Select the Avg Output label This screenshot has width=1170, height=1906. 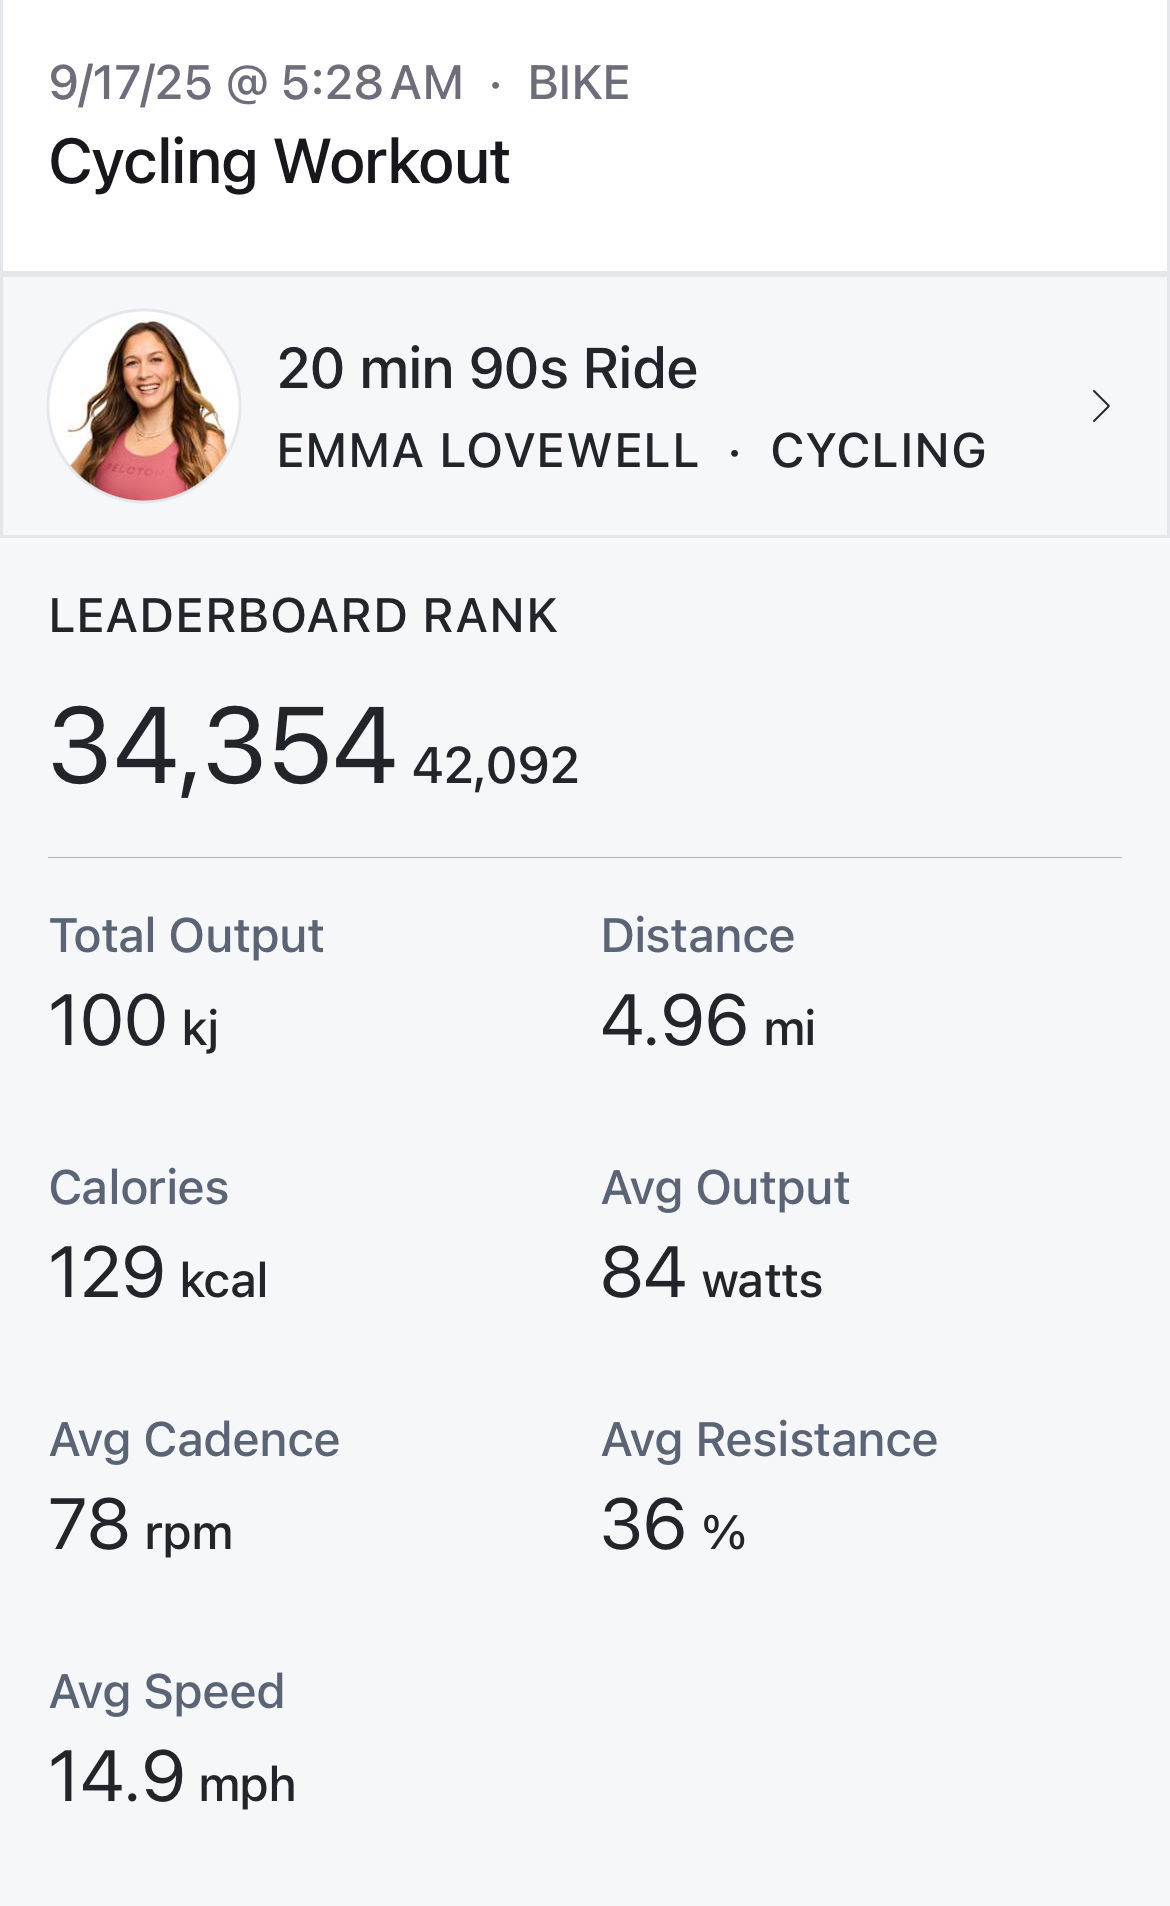[x=725, y=1188]
